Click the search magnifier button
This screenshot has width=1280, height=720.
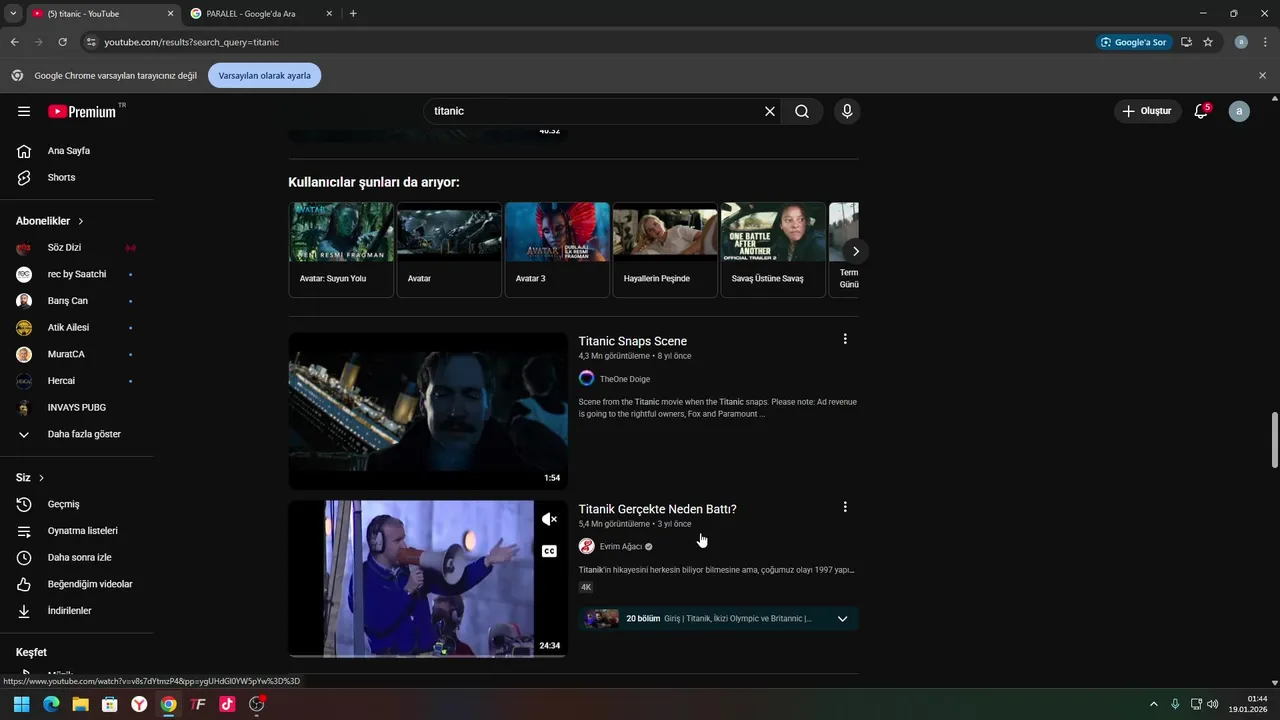tap(802, 111)
